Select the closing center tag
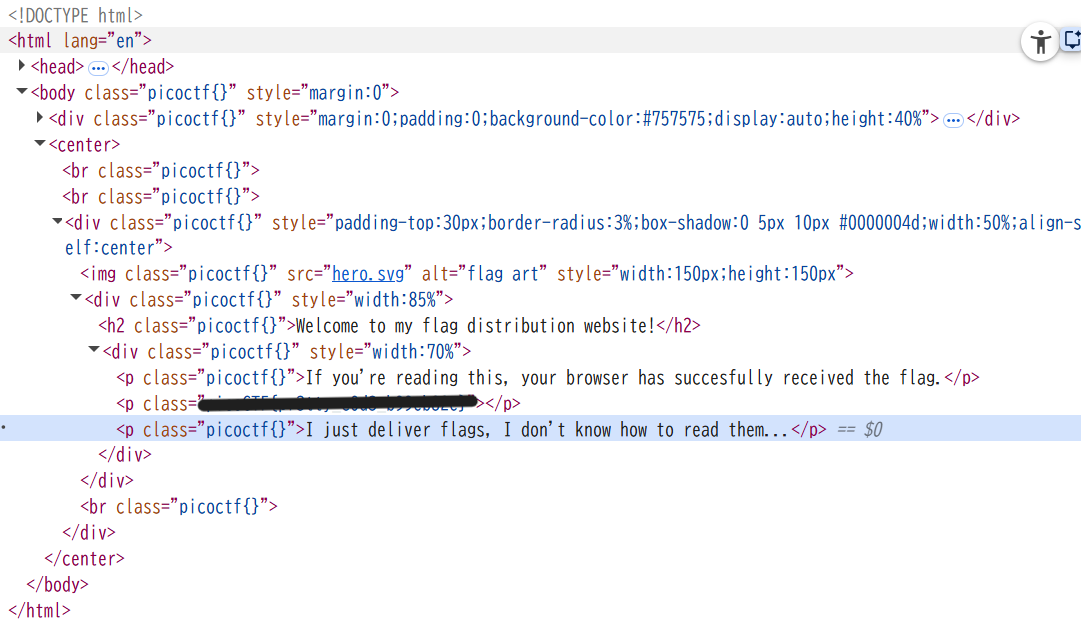 (85, 559)
